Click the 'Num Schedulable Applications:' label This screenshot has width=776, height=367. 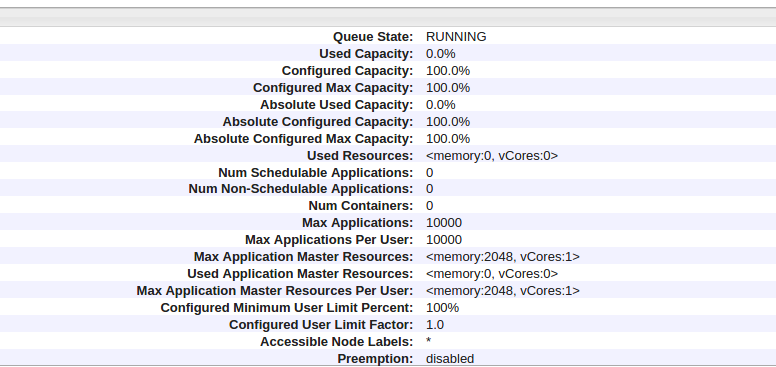pyautogui.click(x=315, y=173)
